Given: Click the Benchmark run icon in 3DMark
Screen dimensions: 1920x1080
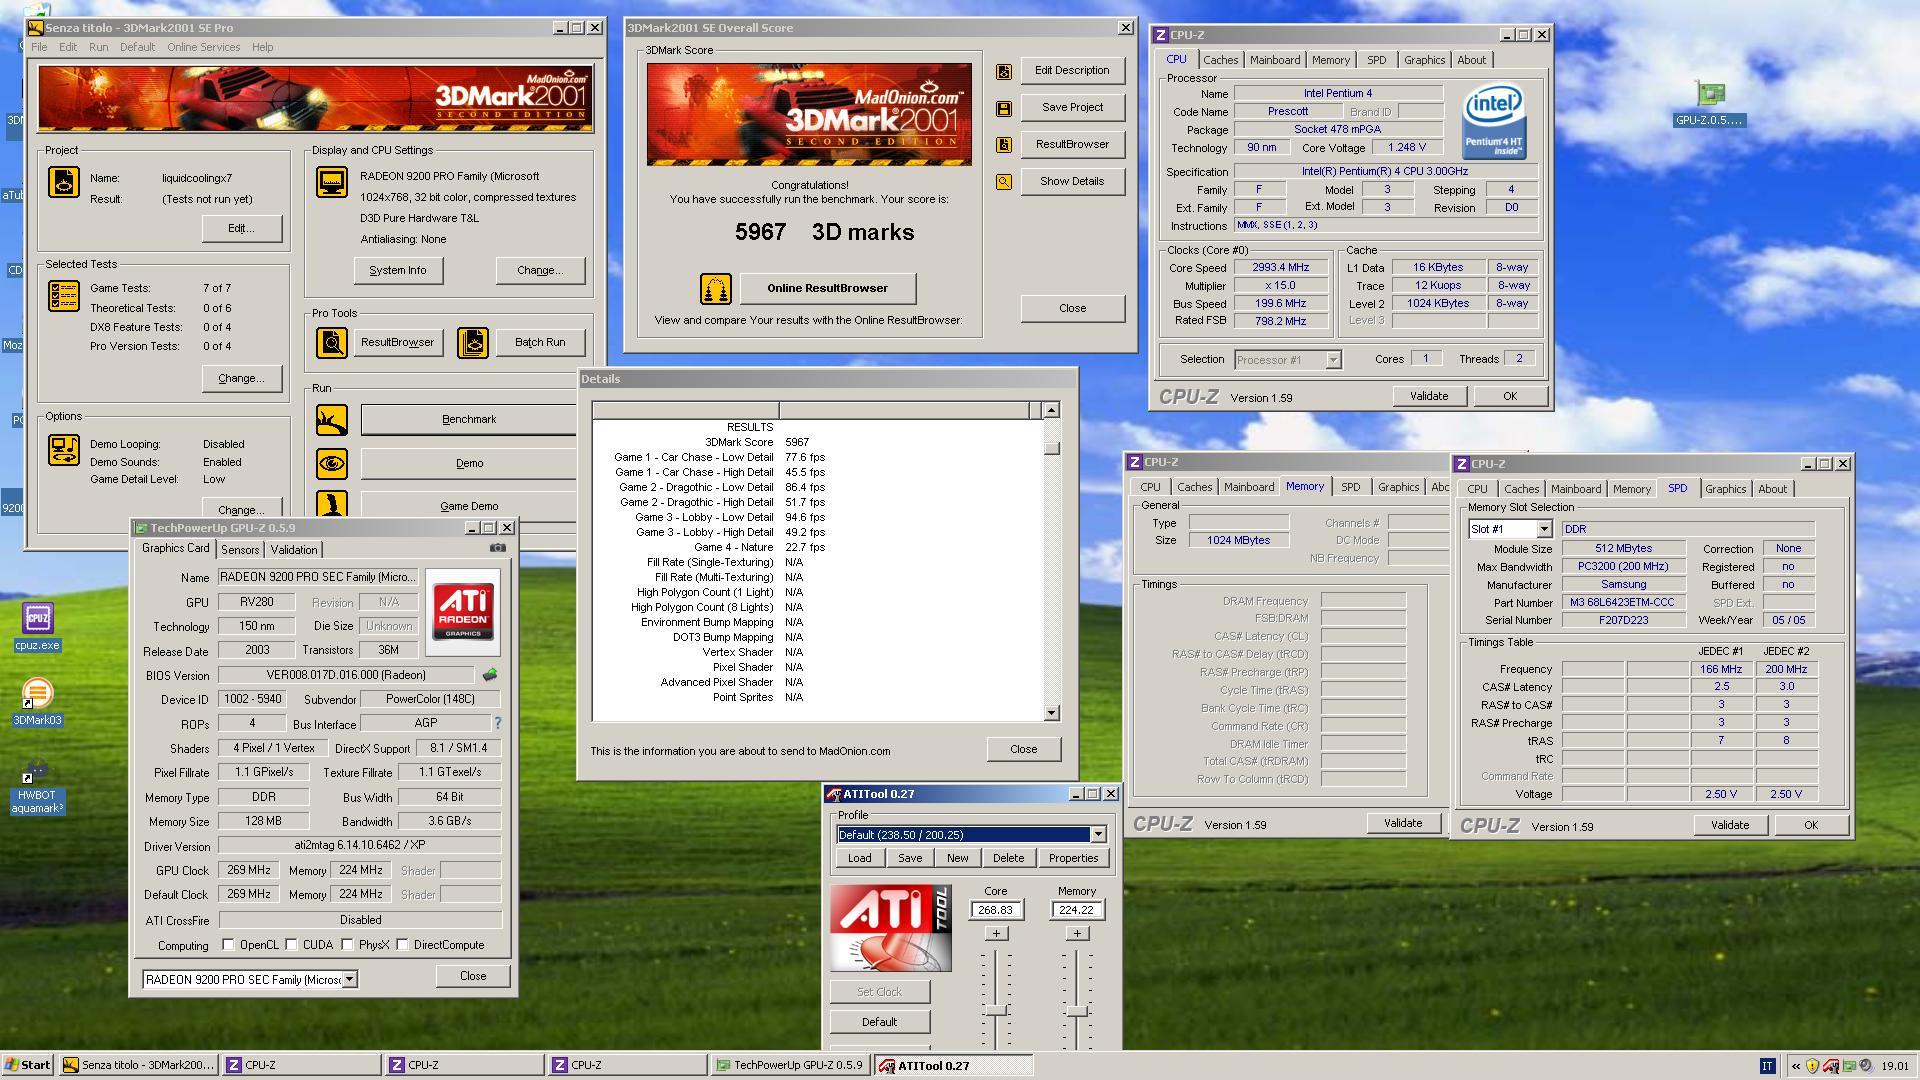Looking at the screenshot, I should click(x=332, y=420).
